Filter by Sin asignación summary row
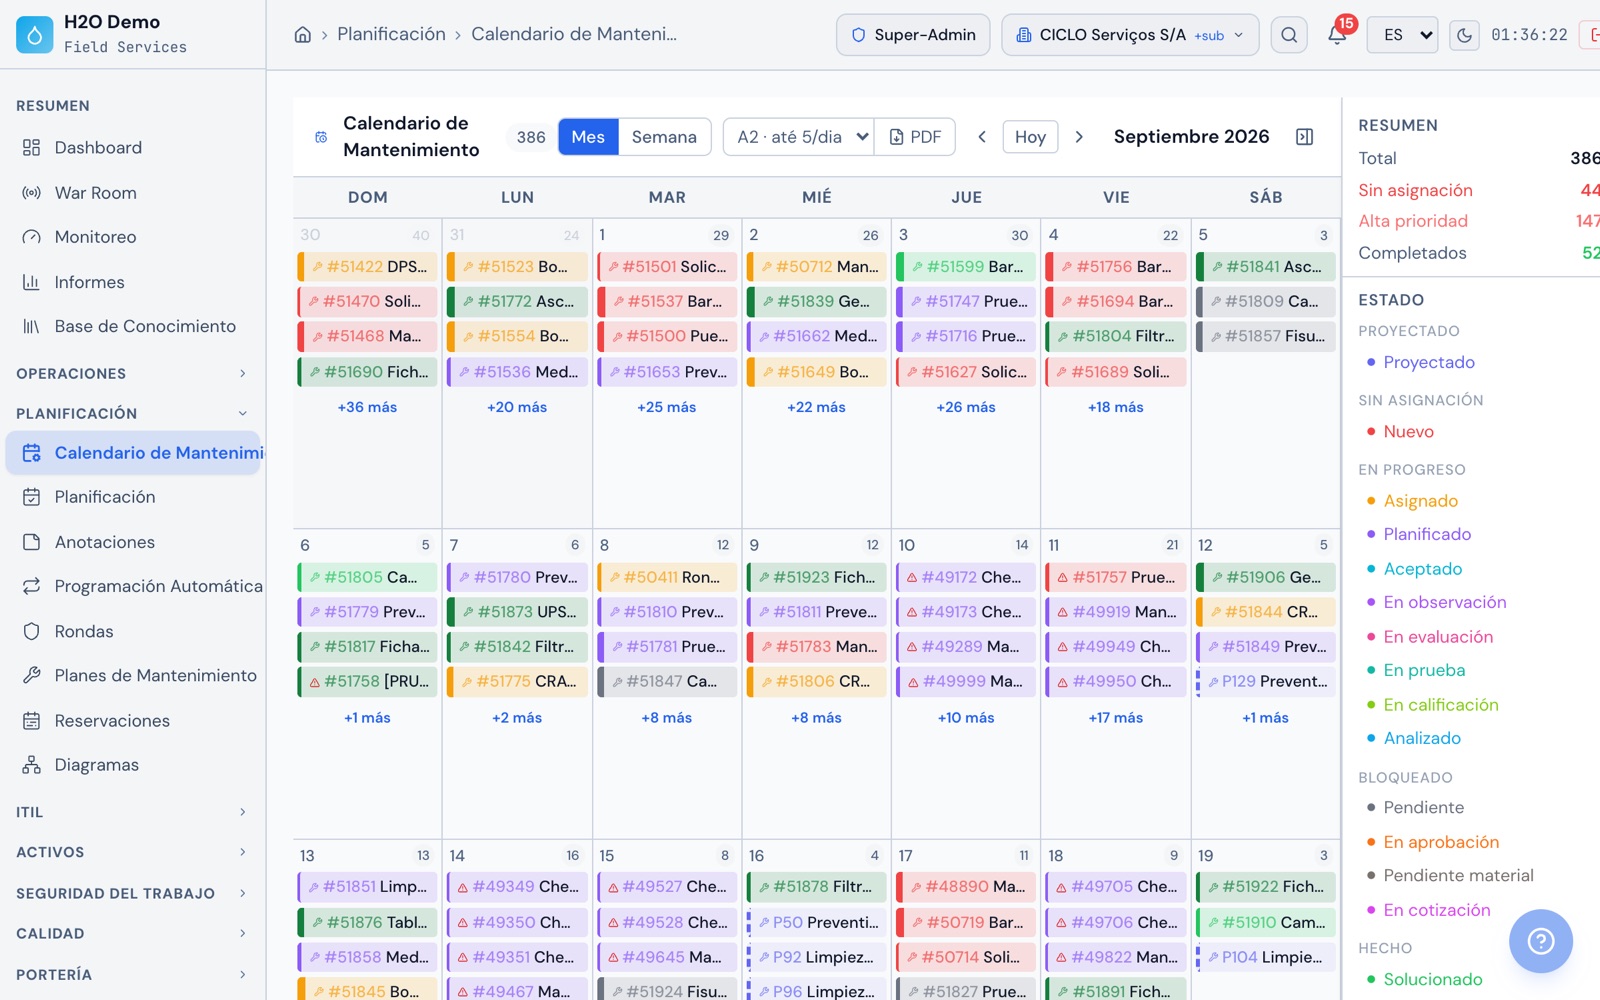 coord(1478,190)
